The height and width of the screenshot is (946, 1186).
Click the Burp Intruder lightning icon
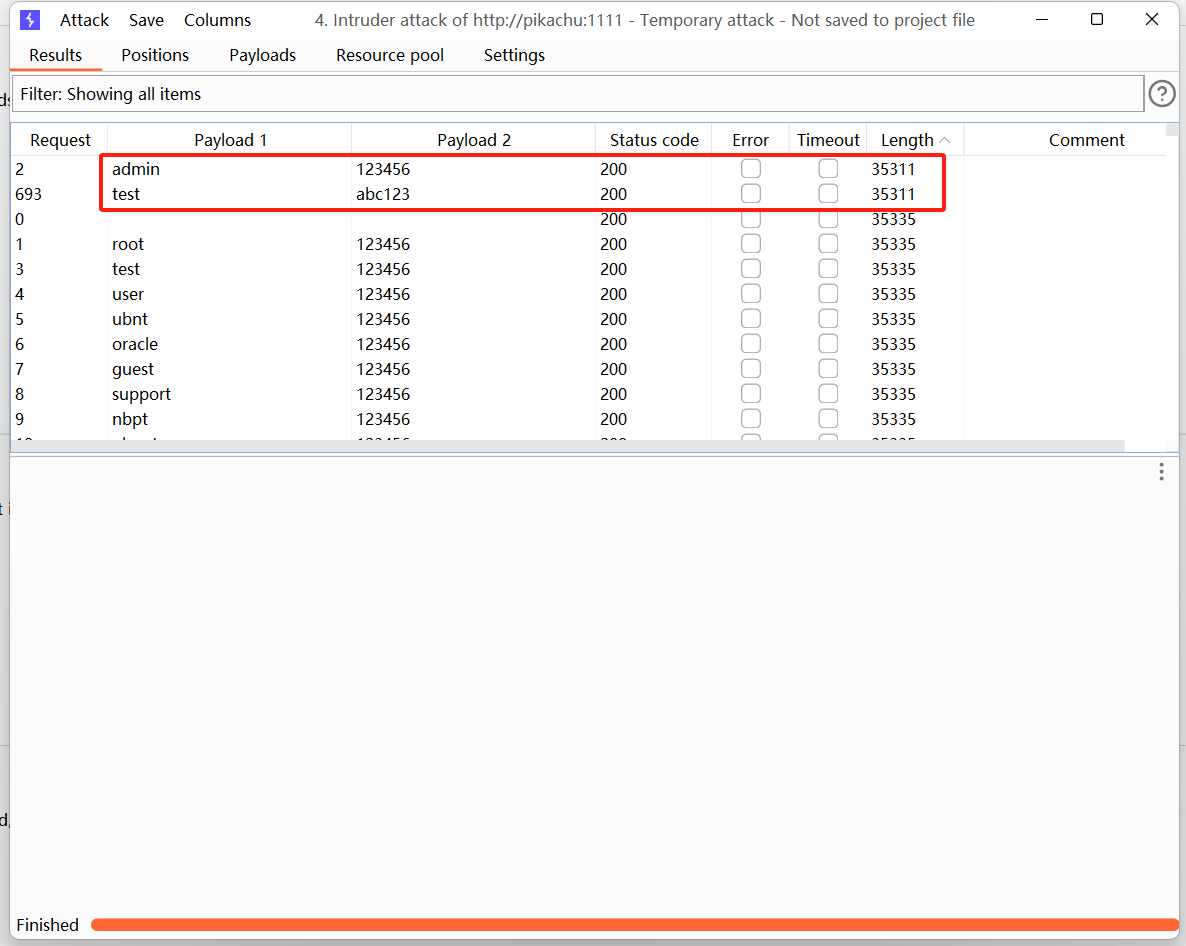click(29, 20)
